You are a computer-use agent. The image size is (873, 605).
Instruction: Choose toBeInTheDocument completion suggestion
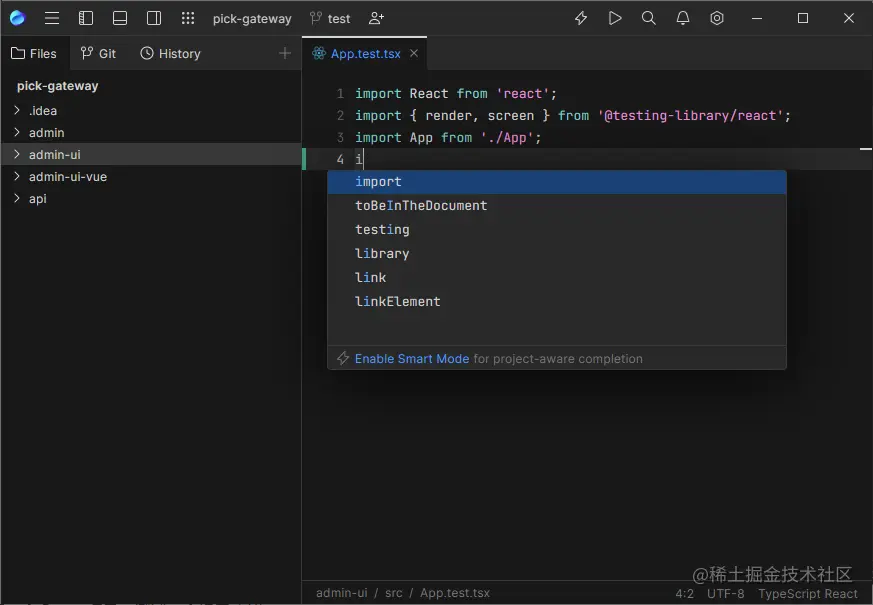pyautogui.click(x=557, y=206)
